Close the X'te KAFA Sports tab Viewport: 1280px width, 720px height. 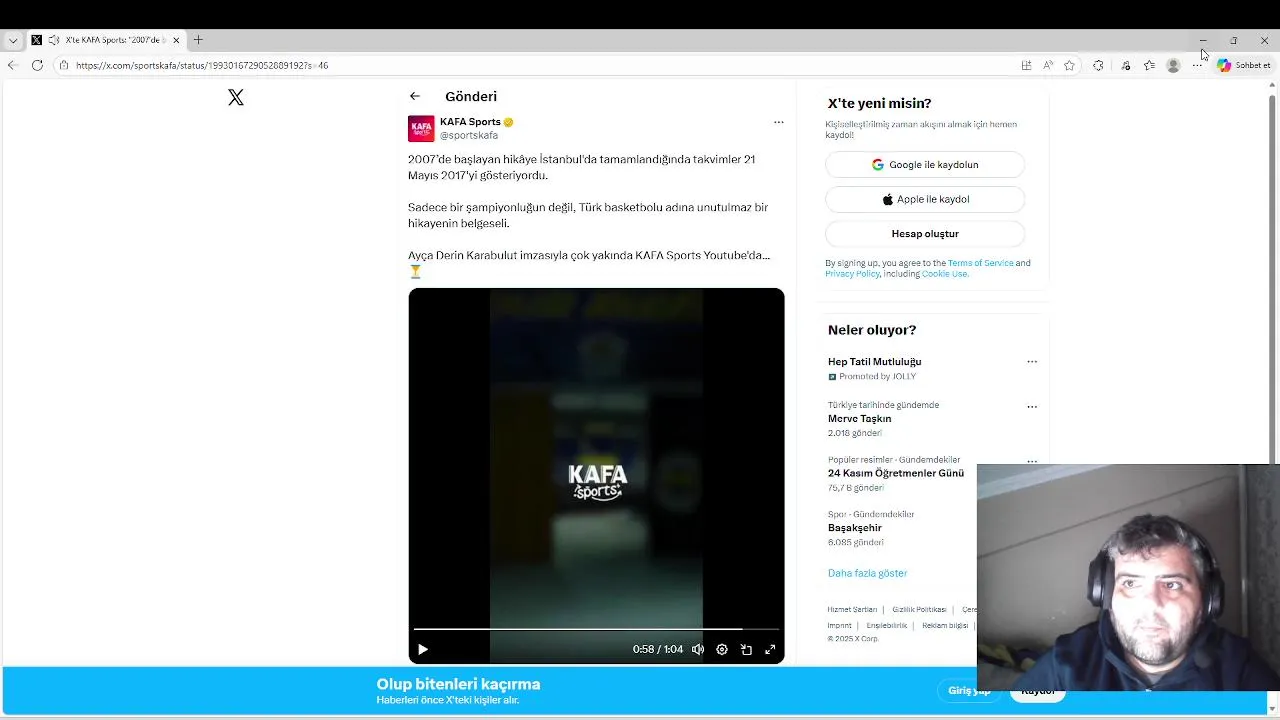[x=176, y=40]
